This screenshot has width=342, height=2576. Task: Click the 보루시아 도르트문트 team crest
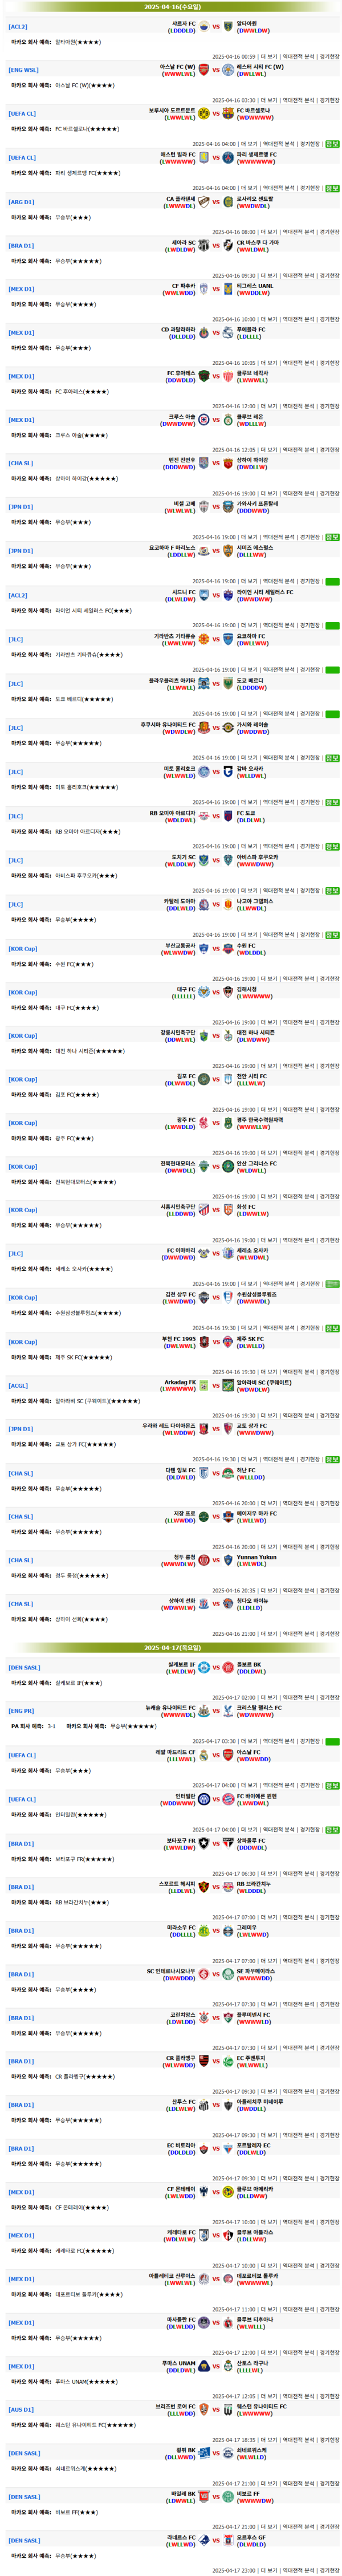pos(203,114)
